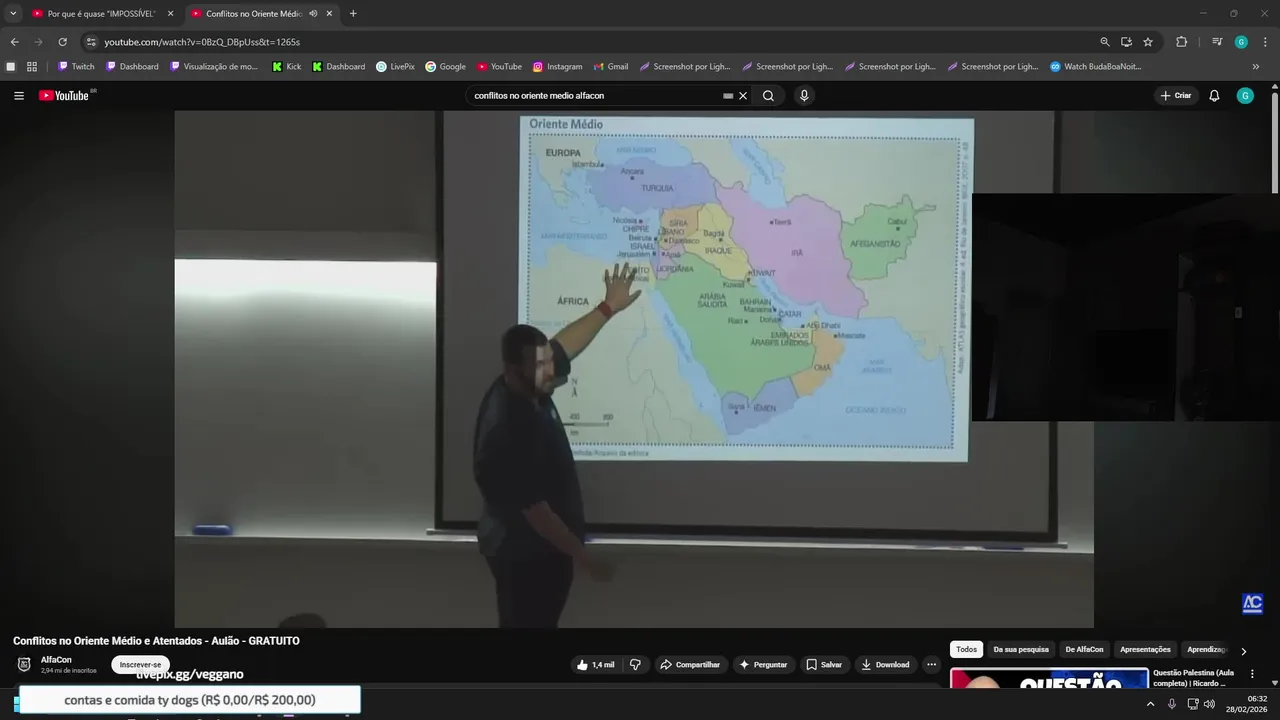Click in the YouTube search input field
1280x720 pixels.
595,96
